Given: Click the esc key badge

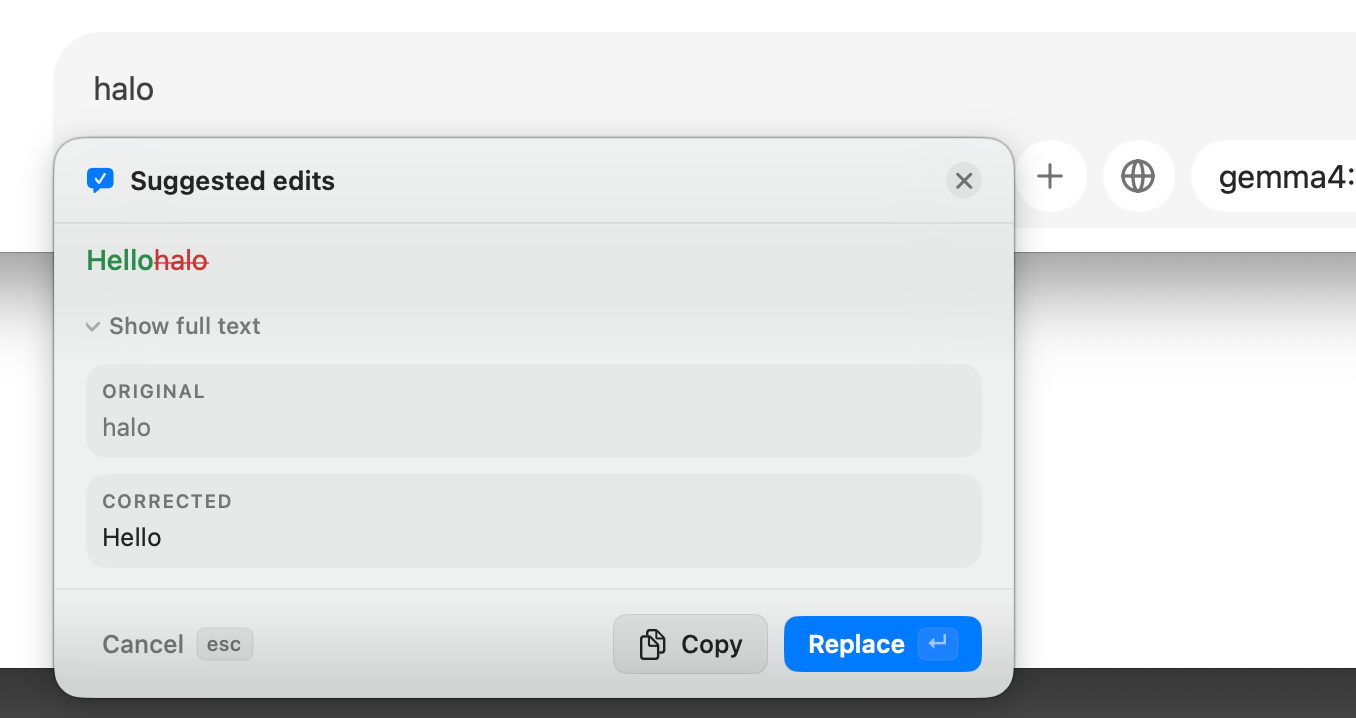Looking at the screenshot, I should pos(224,644).
